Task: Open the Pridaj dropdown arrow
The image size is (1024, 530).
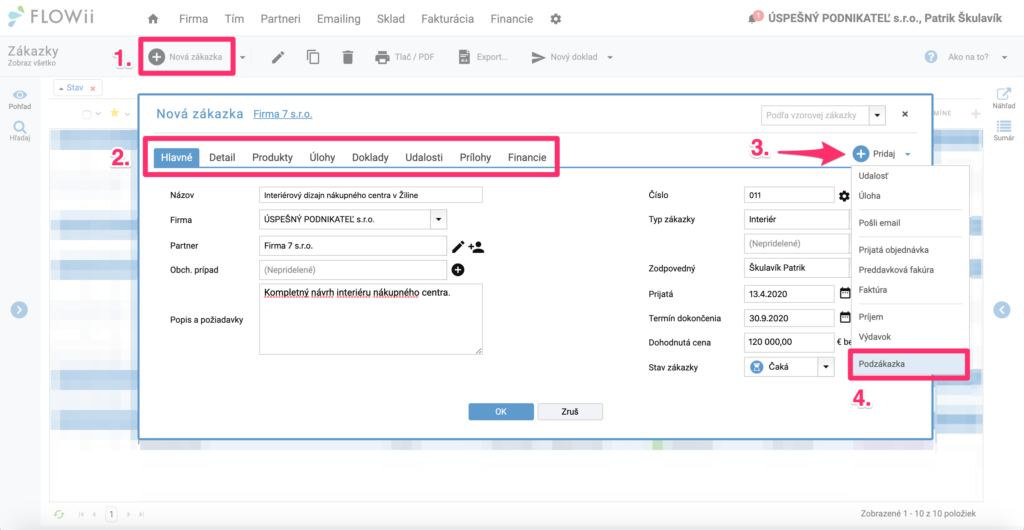Action: (908, 154)
